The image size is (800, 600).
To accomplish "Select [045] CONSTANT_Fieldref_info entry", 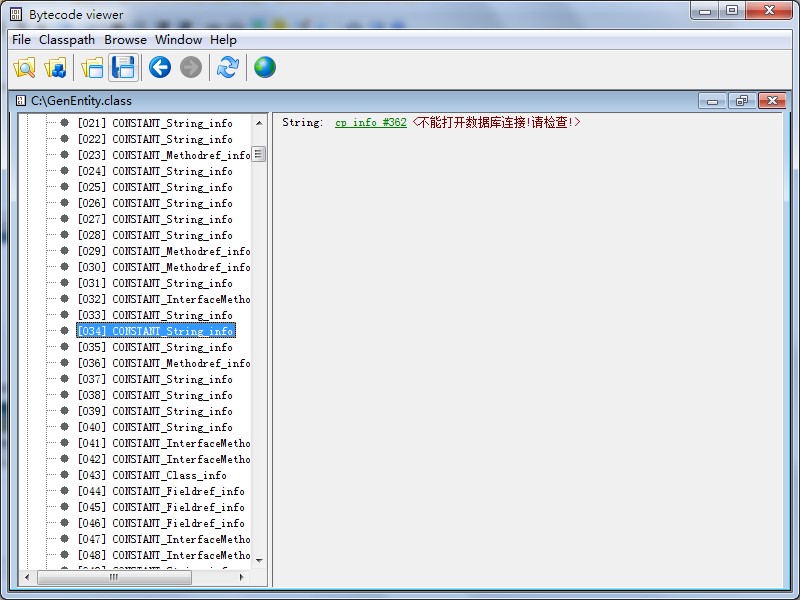I will 161,507.
